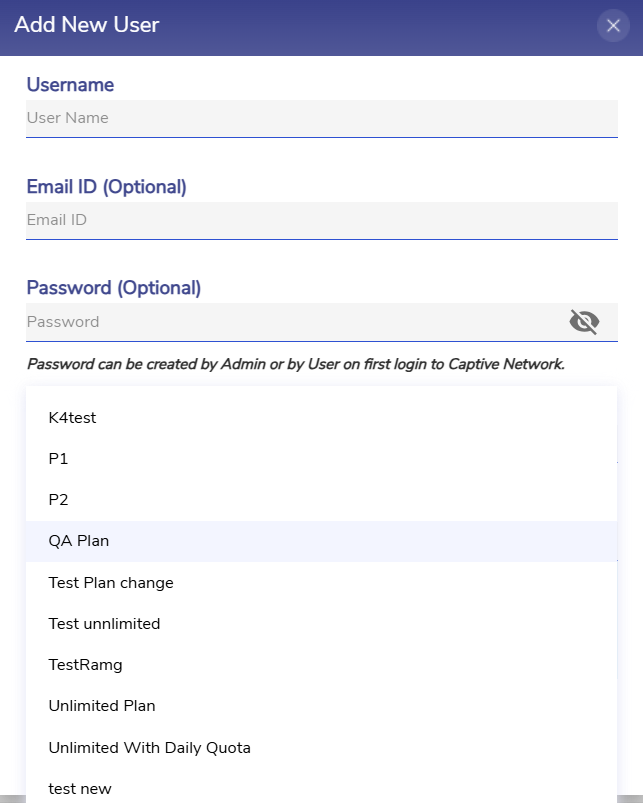Select the K4test plan option
This screenshot has width=643, height=803.
72,418
